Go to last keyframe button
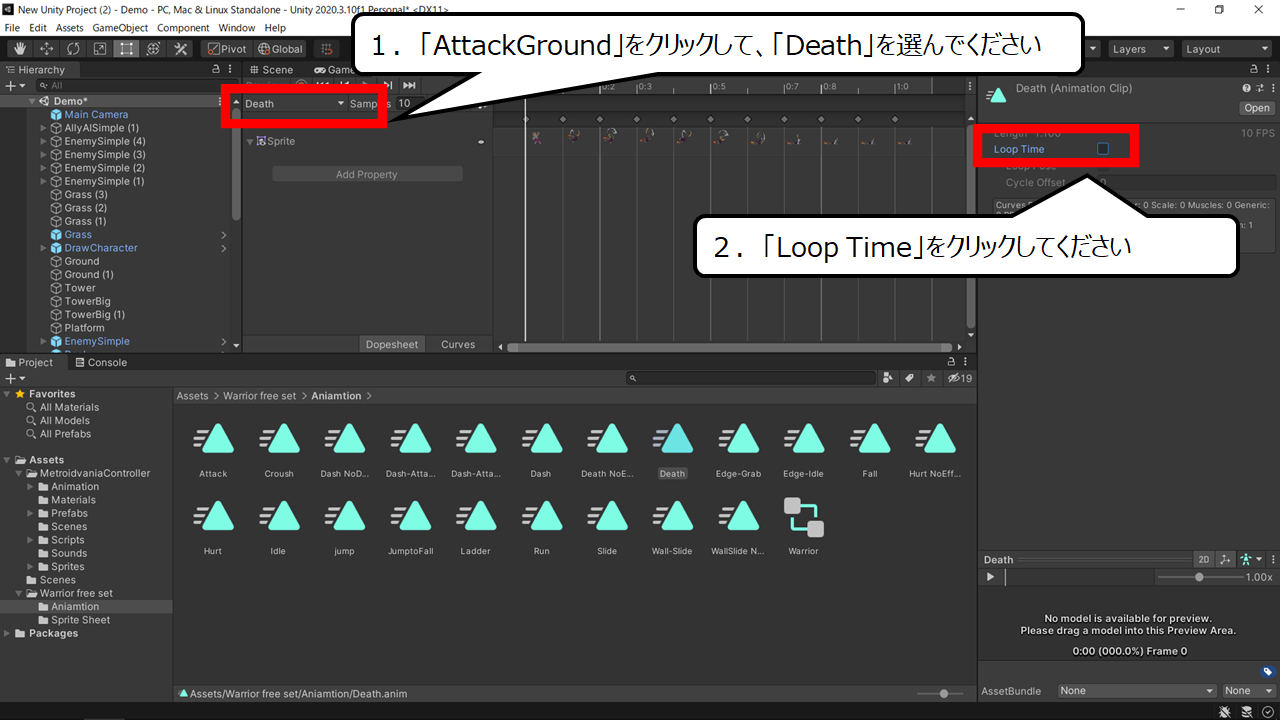The width and height of the screenshot is (1280, 720). (x=409, y=86)
